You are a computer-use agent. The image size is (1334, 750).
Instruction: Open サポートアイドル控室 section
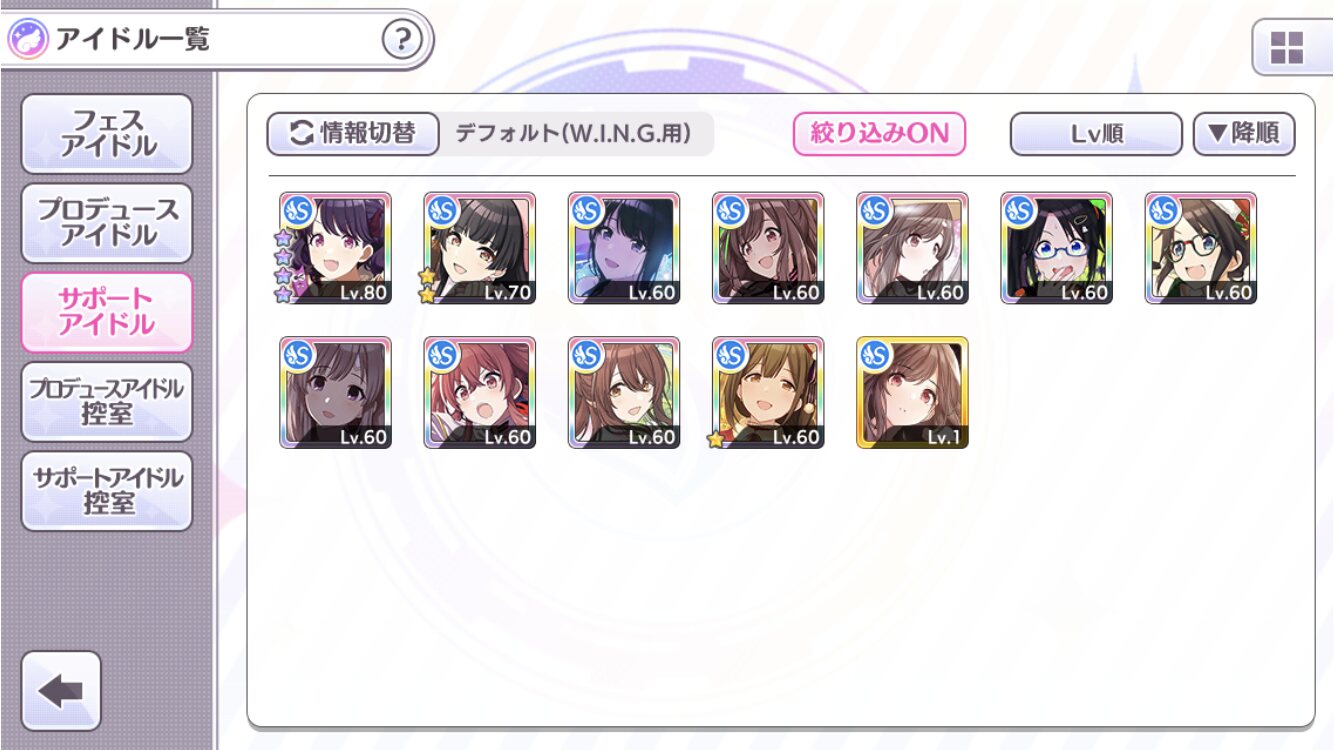pos(107,490)
